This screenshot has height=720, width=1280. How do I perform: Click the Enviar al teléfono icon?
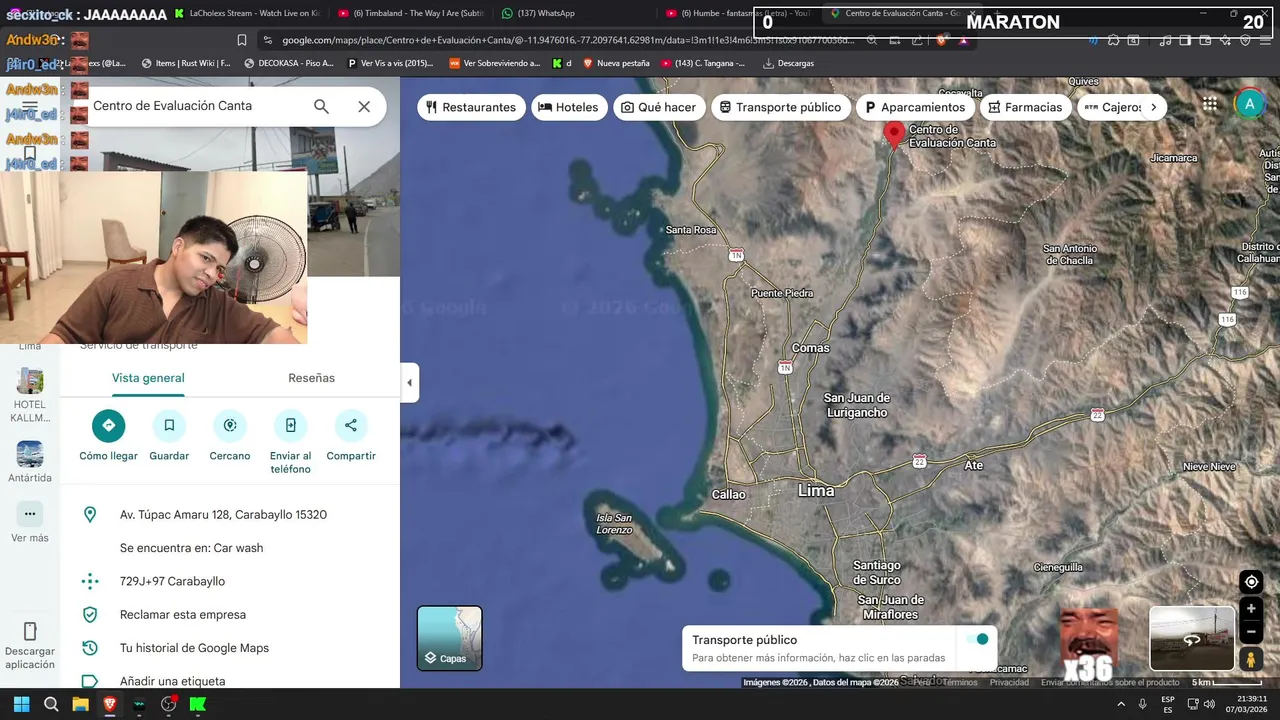290,425
